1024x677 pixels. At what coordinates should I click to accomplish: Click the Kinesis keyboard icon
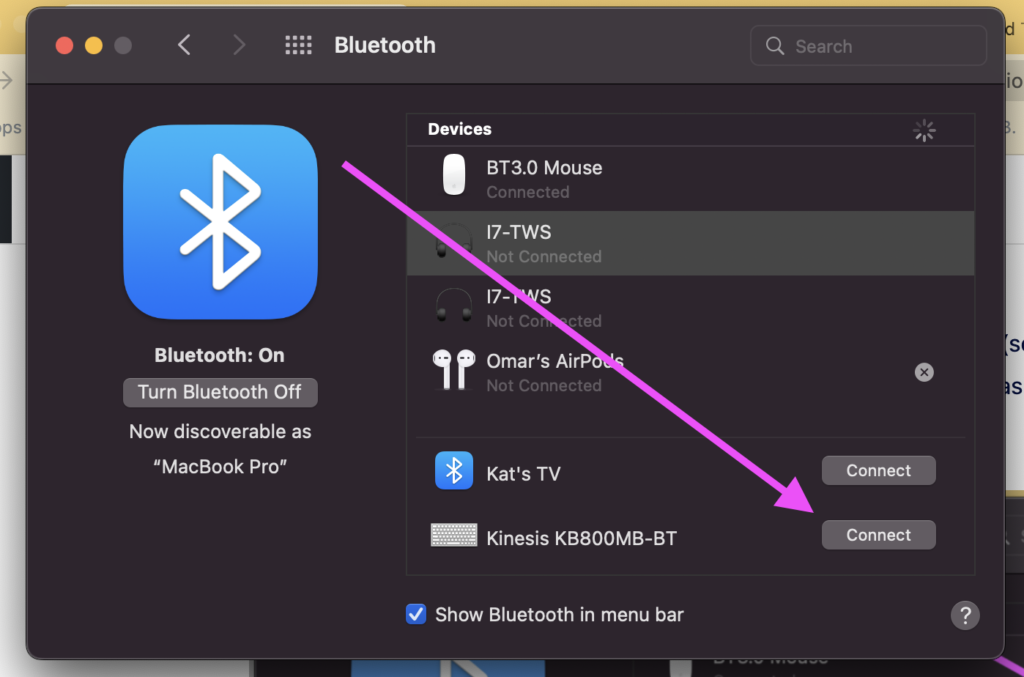454,535
